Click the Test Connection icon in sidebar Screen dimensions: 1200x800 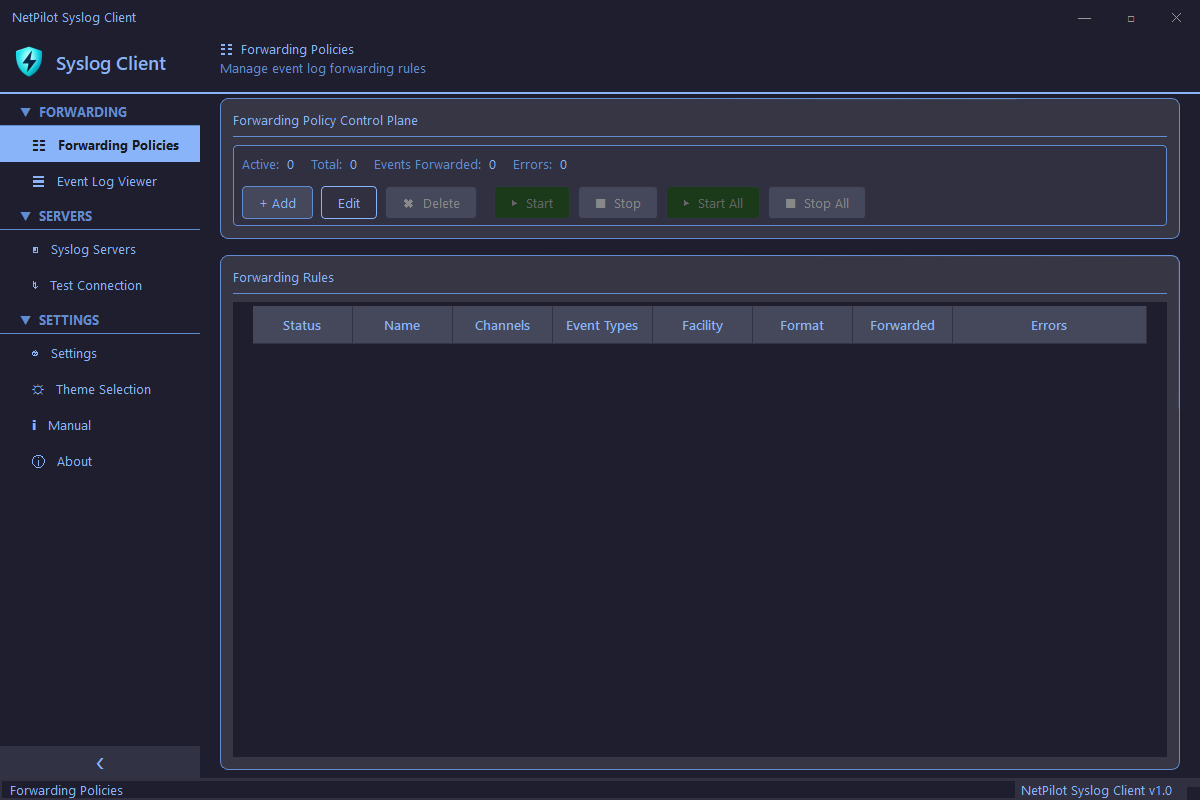click(x=36, y=286)
